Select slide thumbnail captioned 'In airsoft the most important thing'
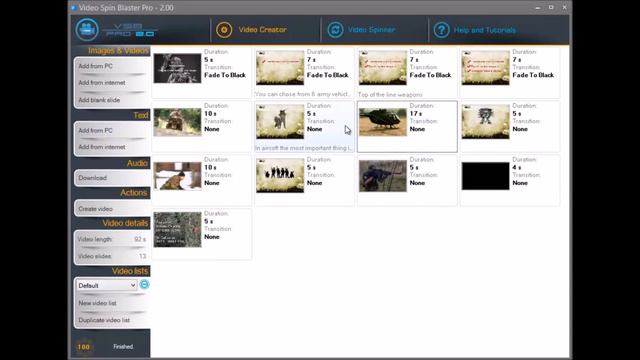Screen dimensions: 640x360 point(280,122)
